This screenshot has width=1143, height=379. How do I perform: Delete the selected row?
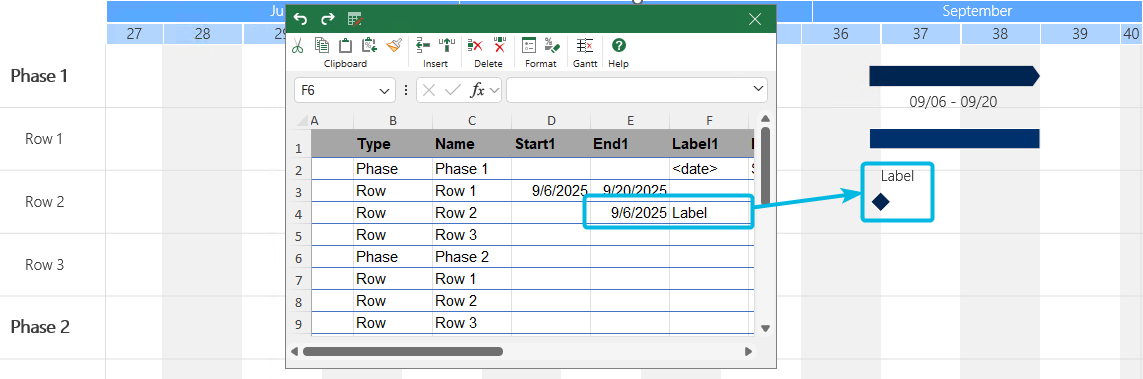(x=475, y=45)
